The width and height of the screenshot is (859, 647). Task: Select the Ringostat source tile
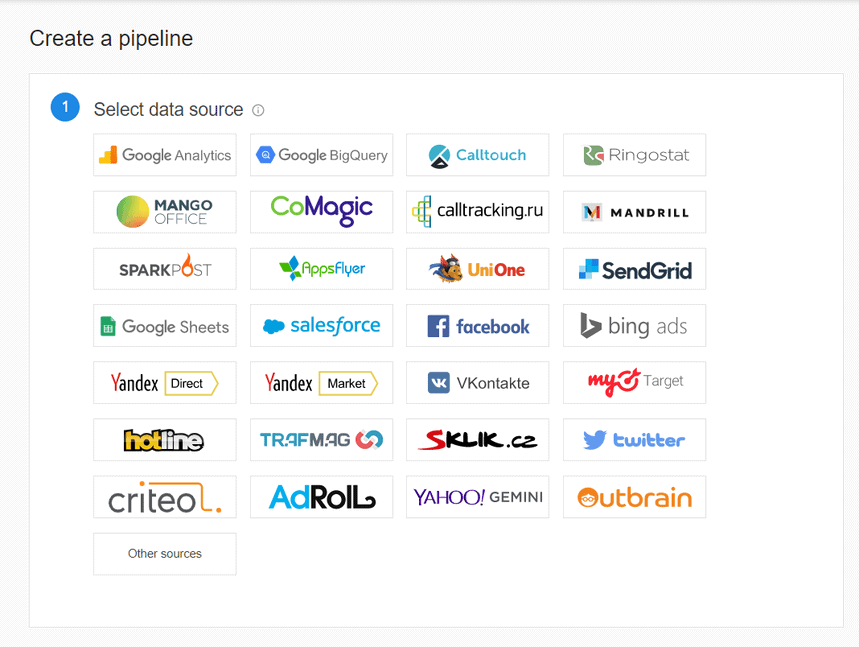[x=634, y=155]
